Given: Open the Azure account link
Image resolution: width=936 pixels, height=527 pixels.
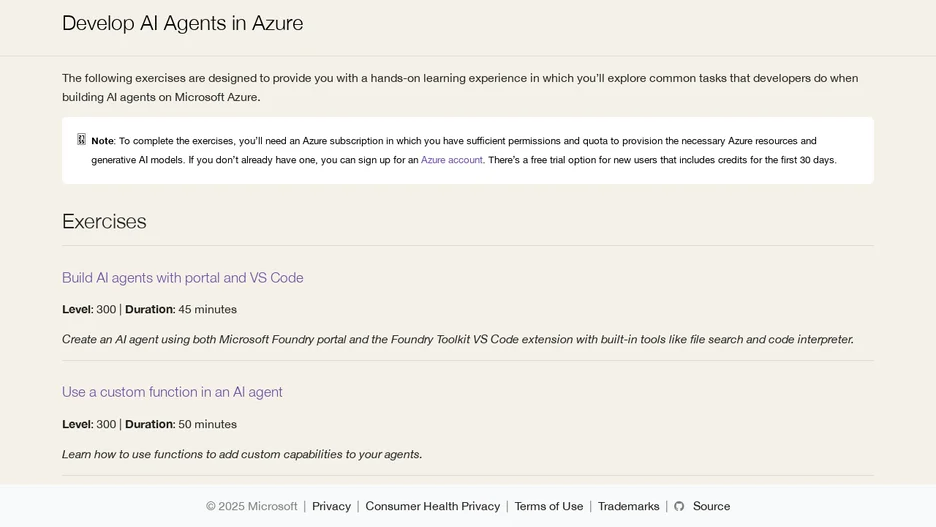Looking at the screenshot, I should (x=451, y=160).
